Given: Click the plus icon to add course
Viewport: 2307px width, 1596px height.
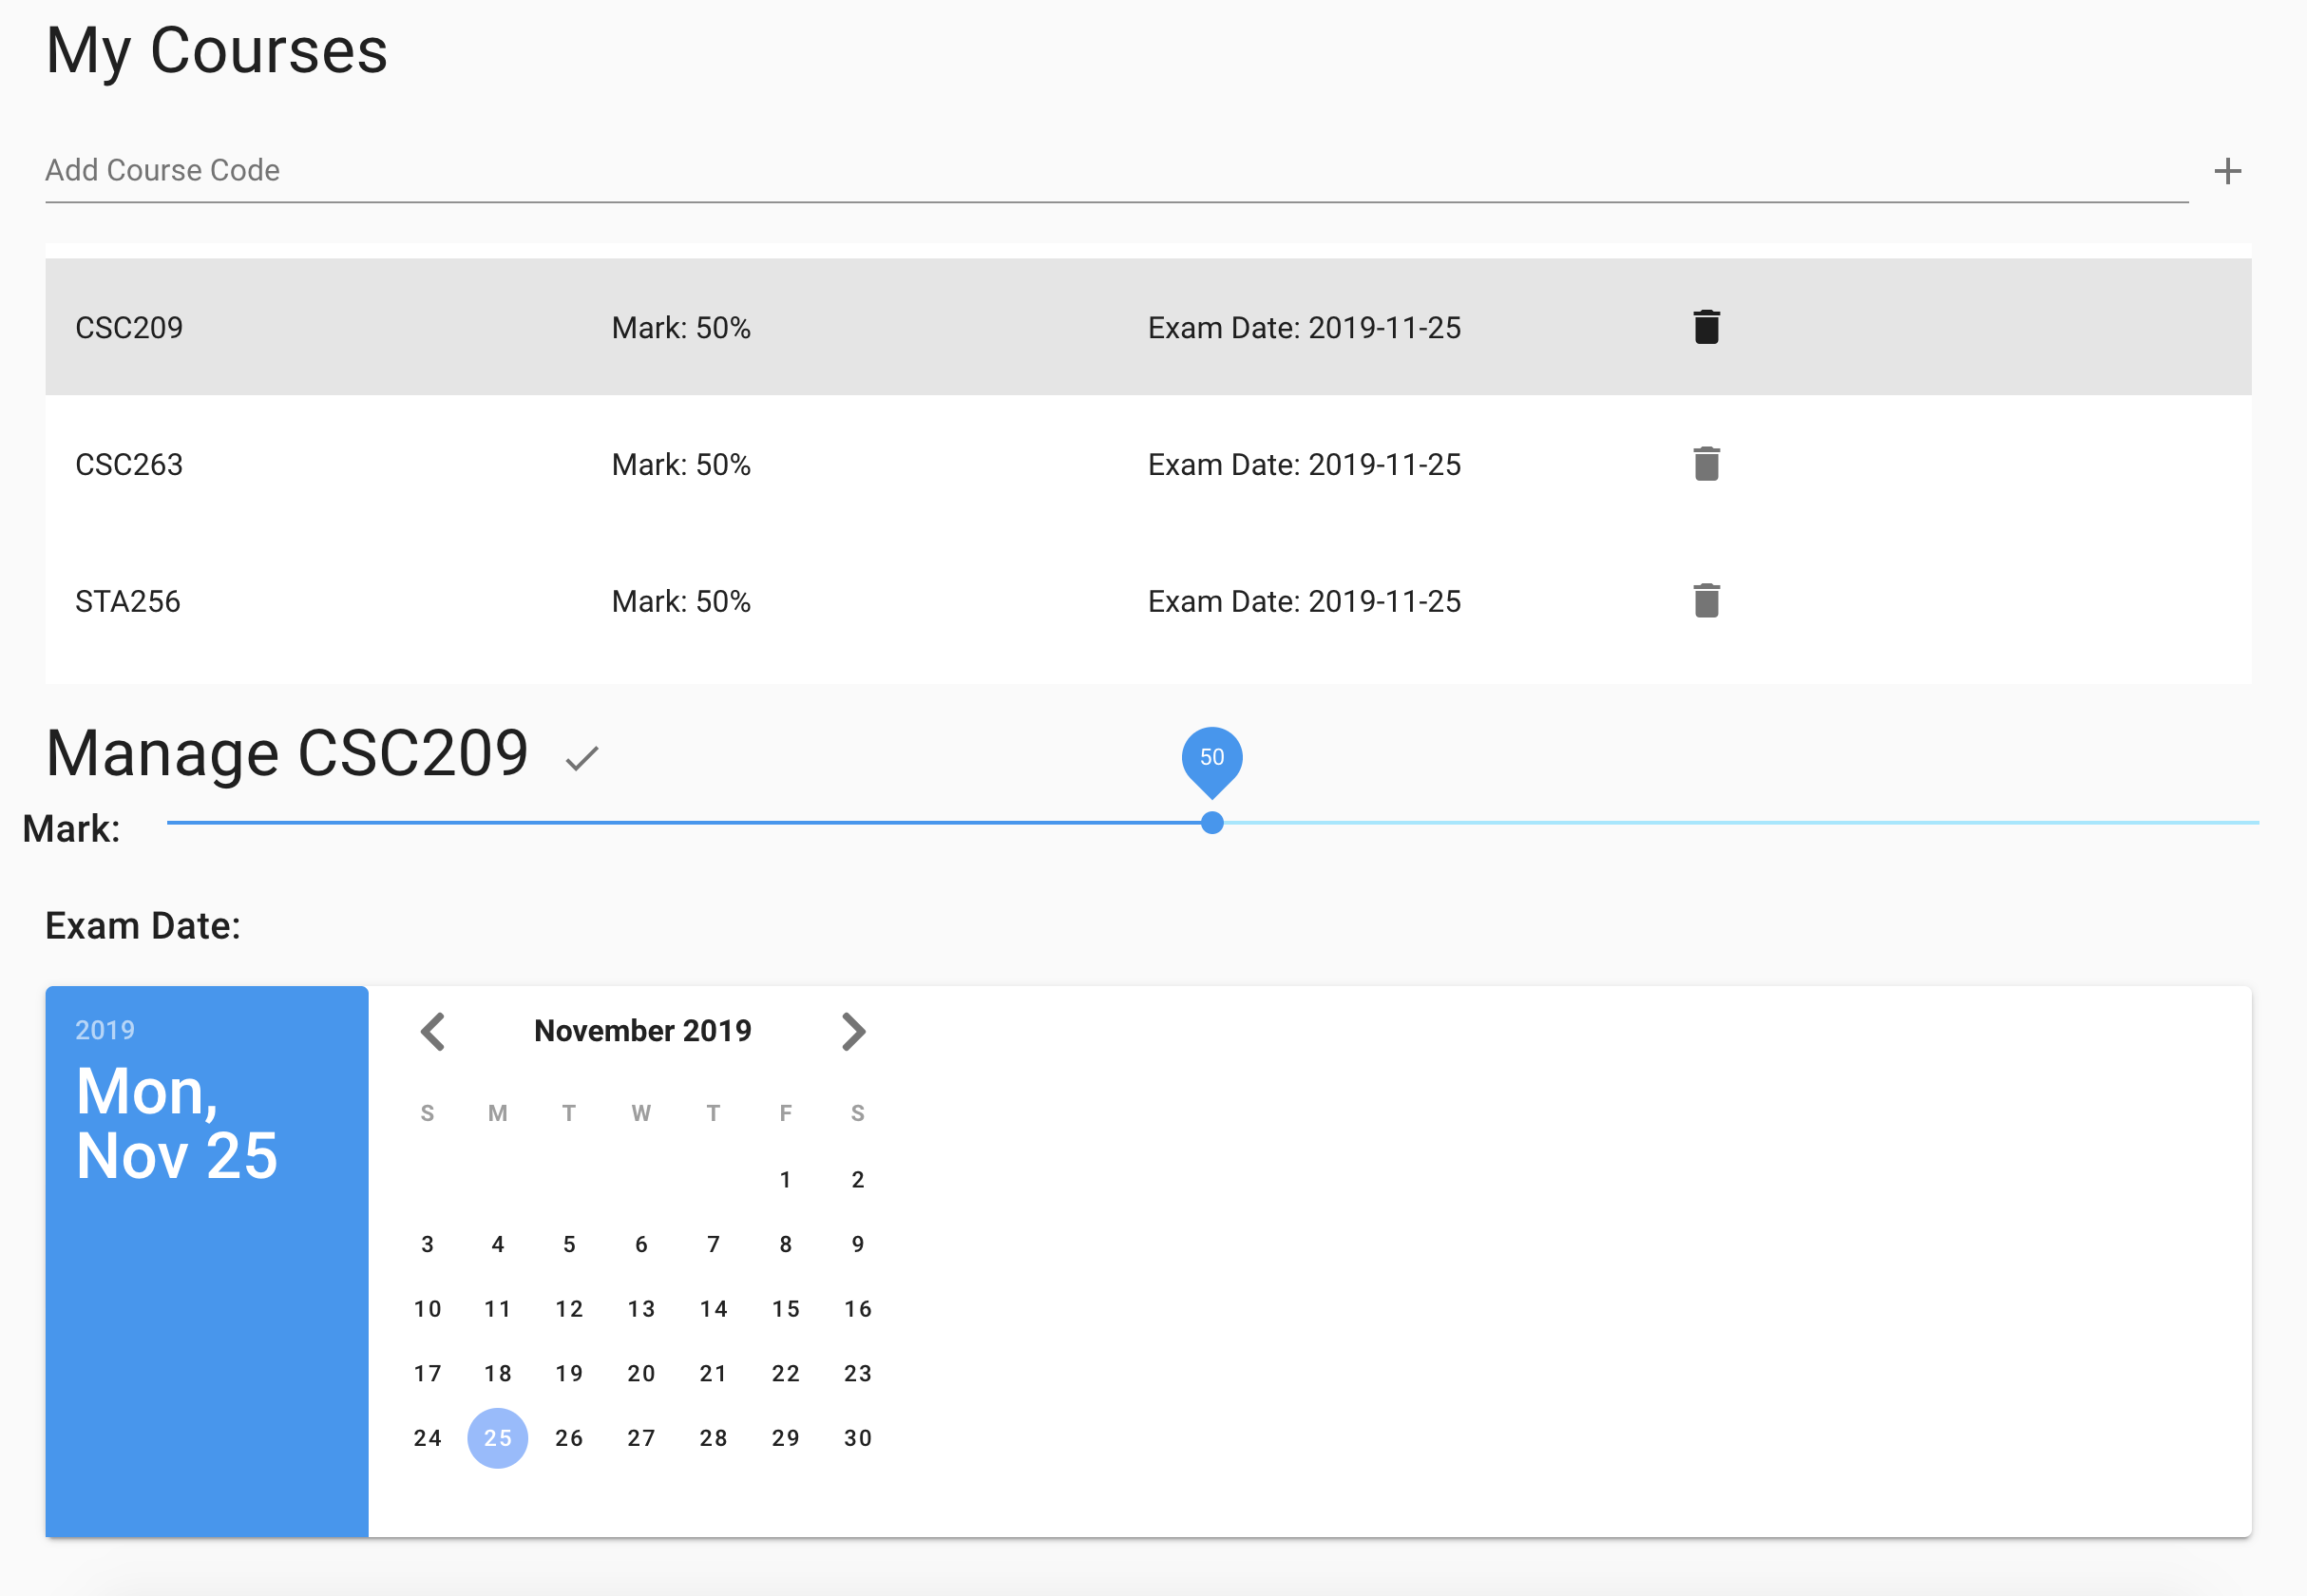Looking at the screenshot, I should coord(2227,171).
